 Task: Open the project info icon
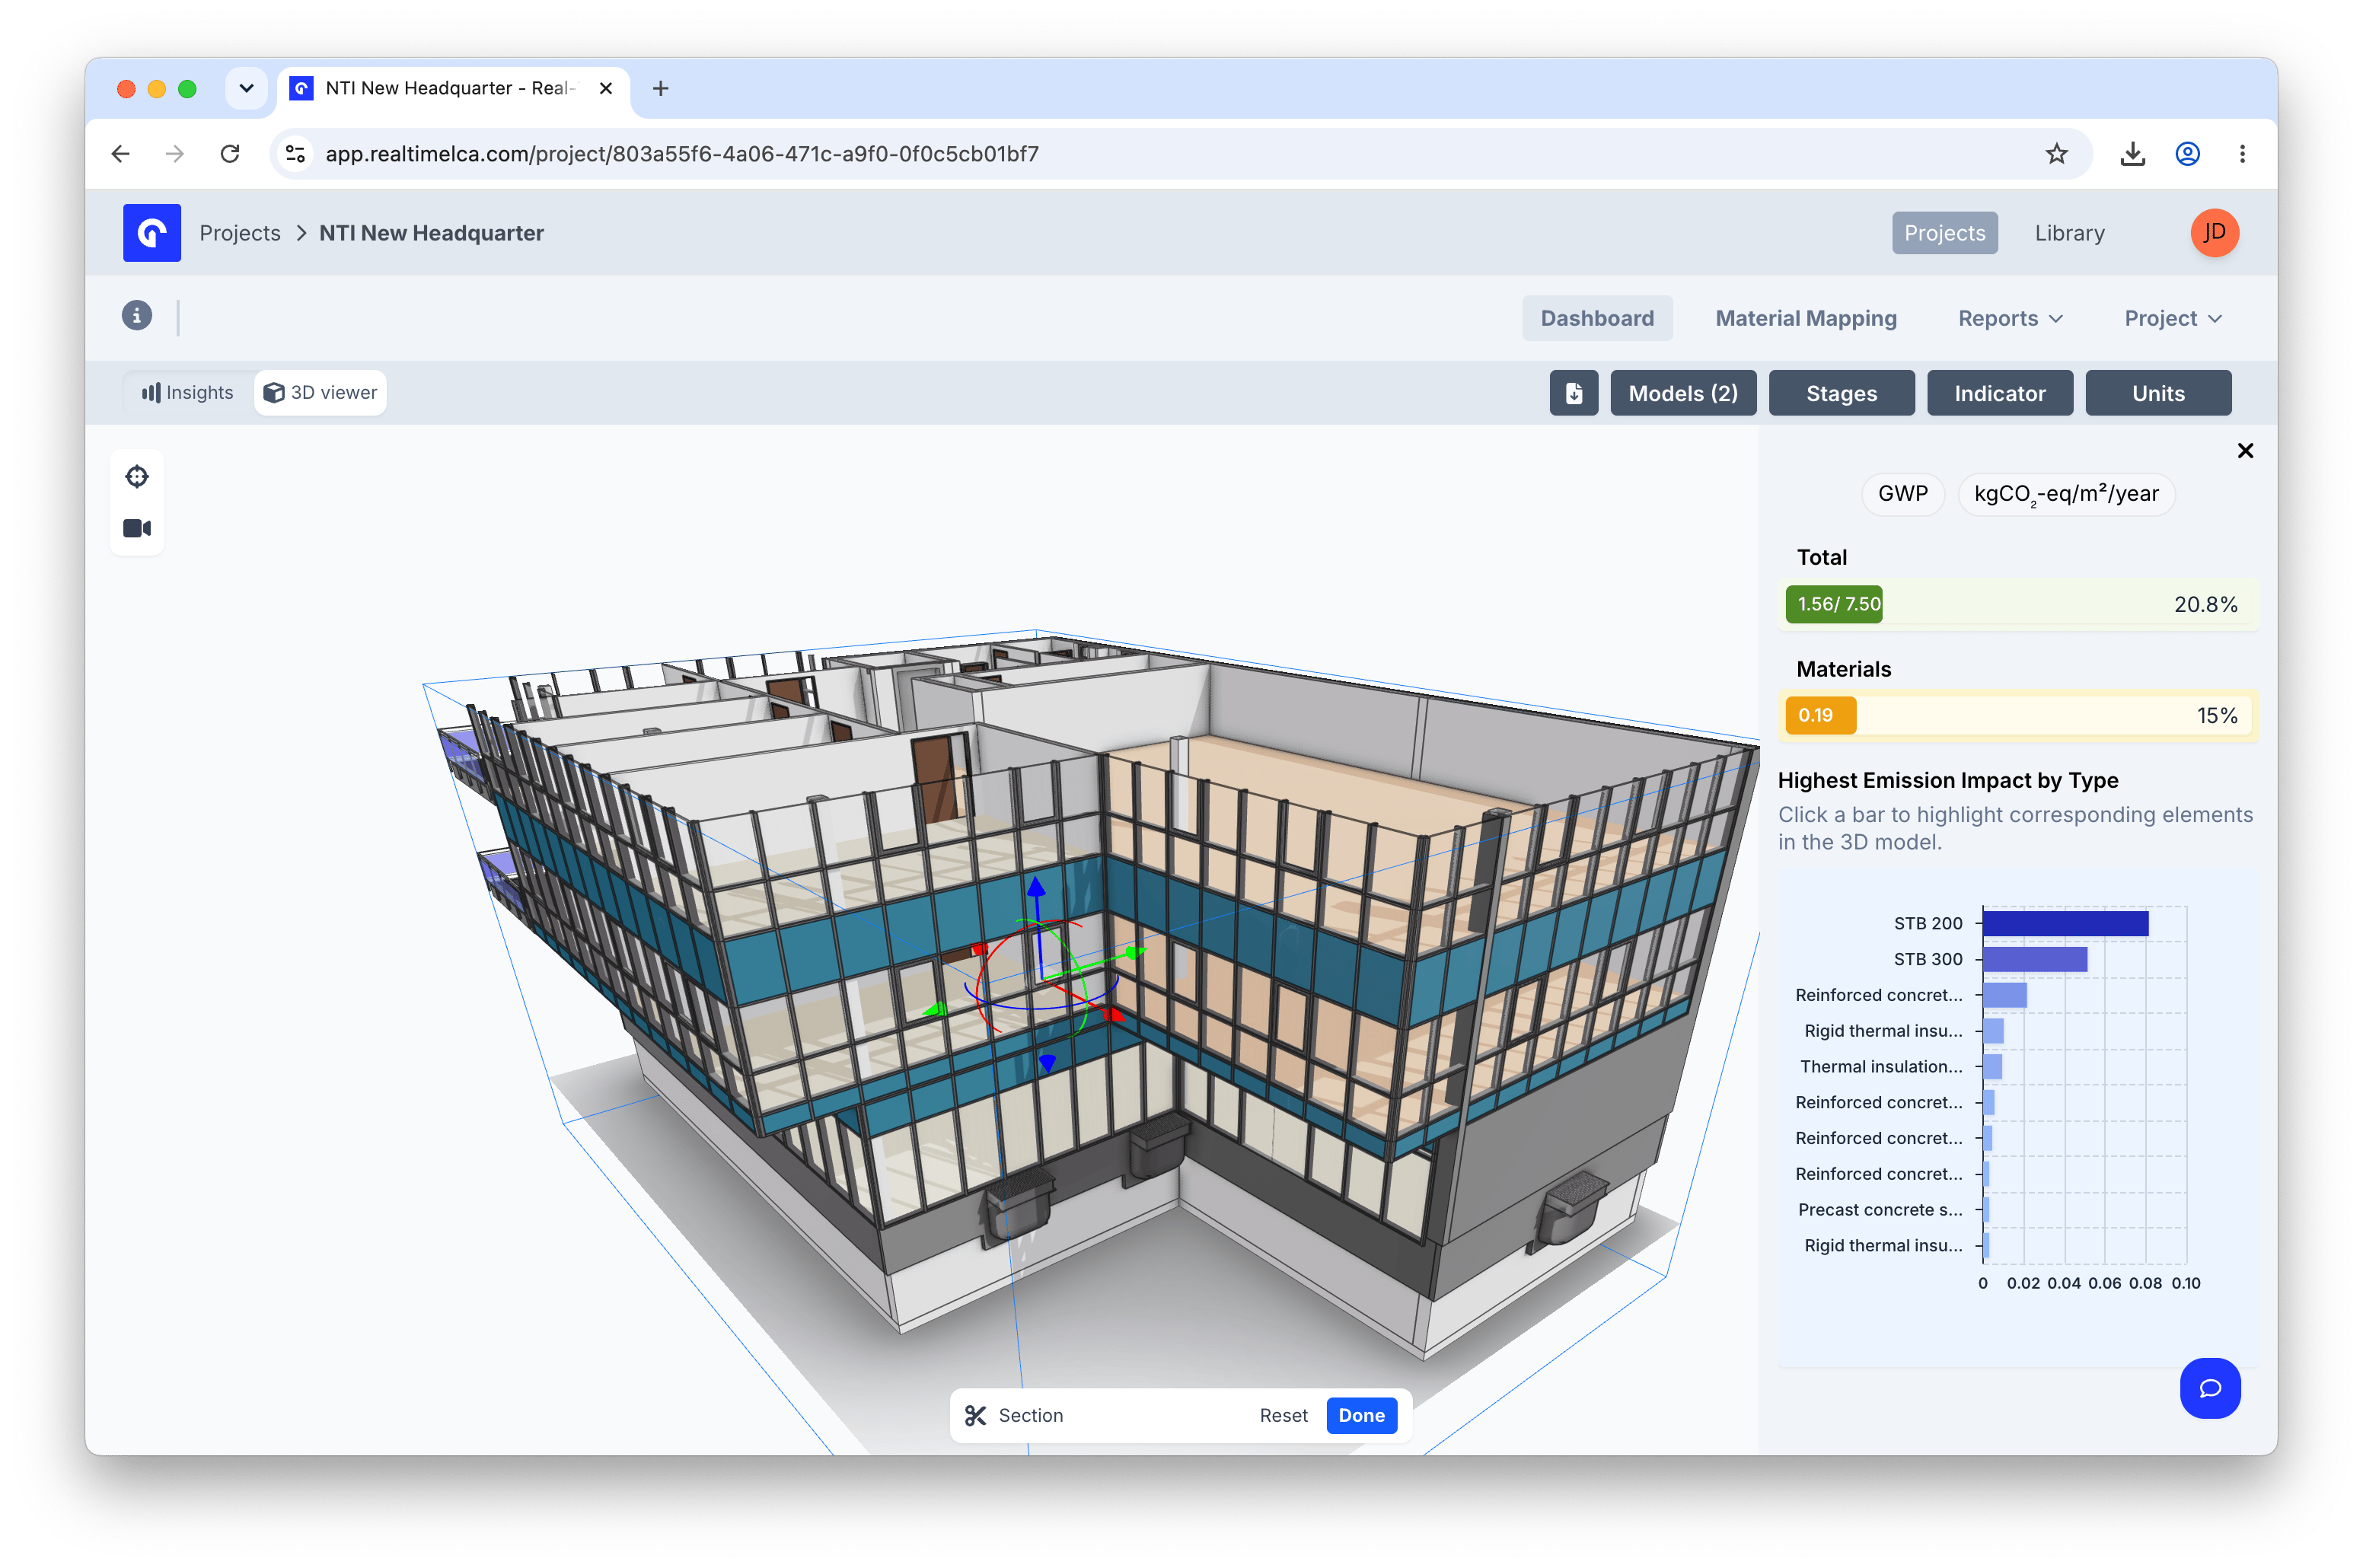pyautogui.click(x=137, y=316)
